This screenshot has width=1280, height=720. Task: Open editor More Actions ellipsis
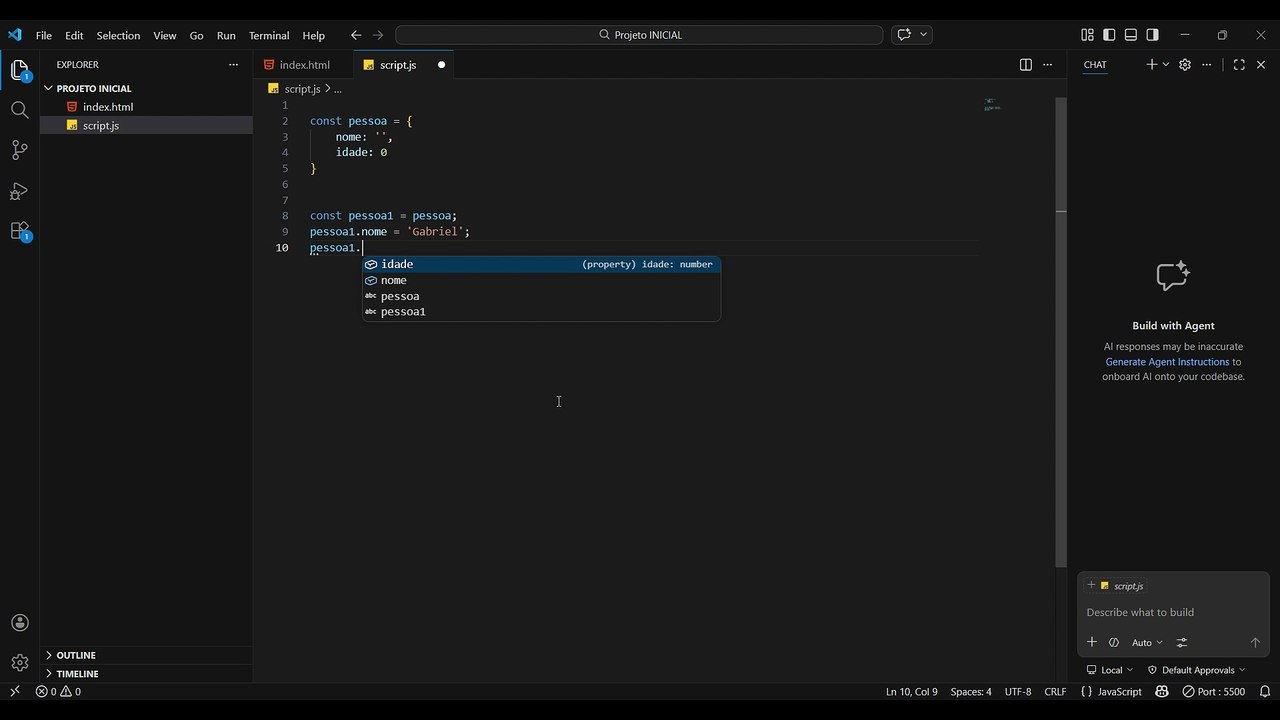[x=1047, y=65]
